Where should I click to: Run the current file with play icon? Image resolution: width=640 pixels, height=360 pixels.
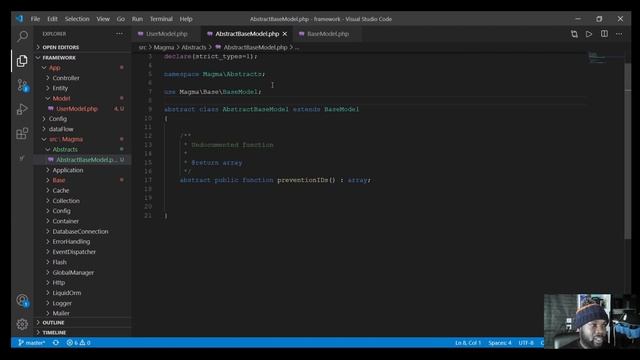pos(589,34)
